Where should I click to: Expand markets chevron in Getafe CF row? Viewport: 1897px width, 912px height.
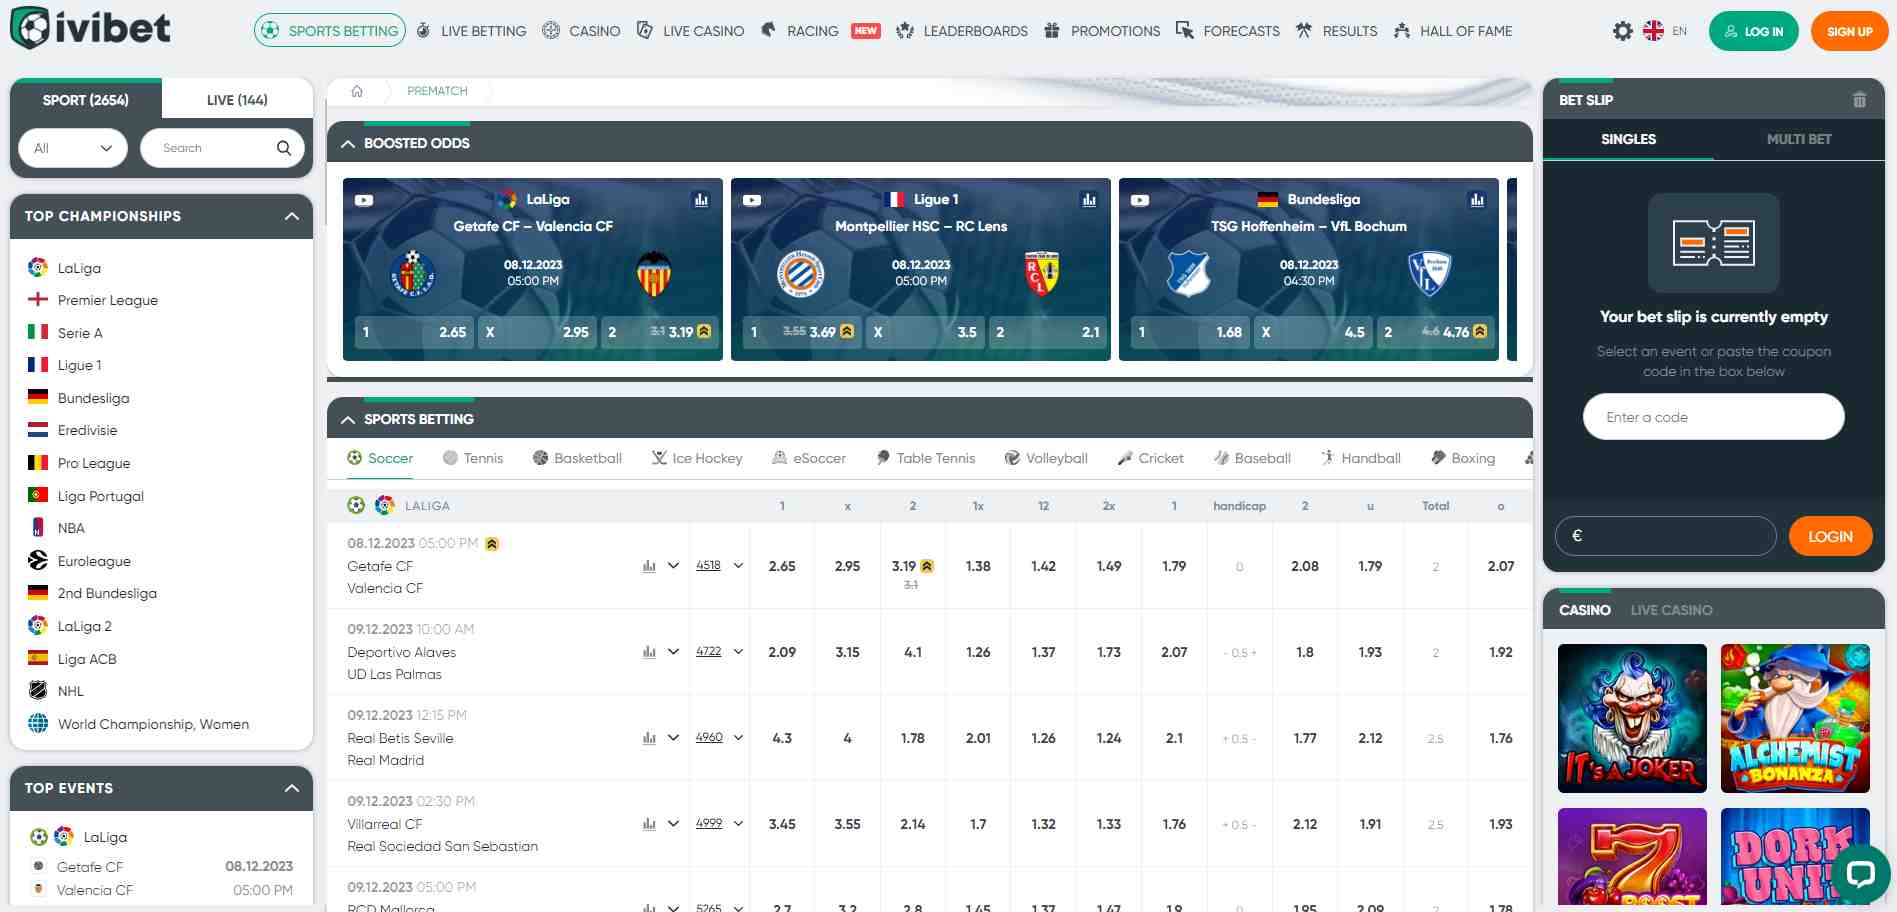tap(673, 566)
